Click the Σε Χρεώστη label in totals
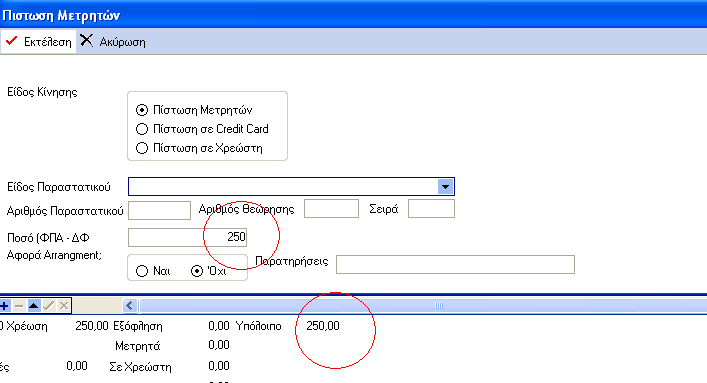The height and width of the screenshot is (383, 707). pyautogui.click(x=140, y=367)
